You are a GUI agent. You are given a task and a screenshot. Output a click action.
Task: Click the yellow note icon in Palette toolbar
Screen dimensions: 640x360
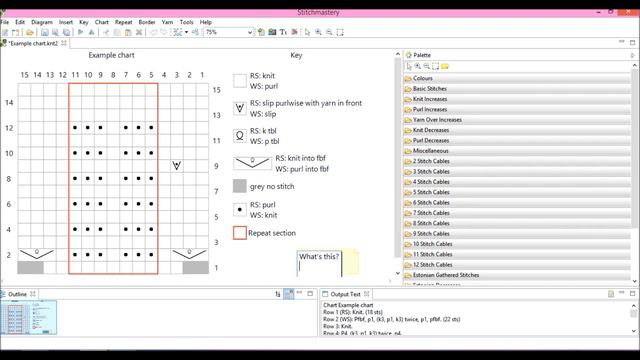[x=445, y=66]
